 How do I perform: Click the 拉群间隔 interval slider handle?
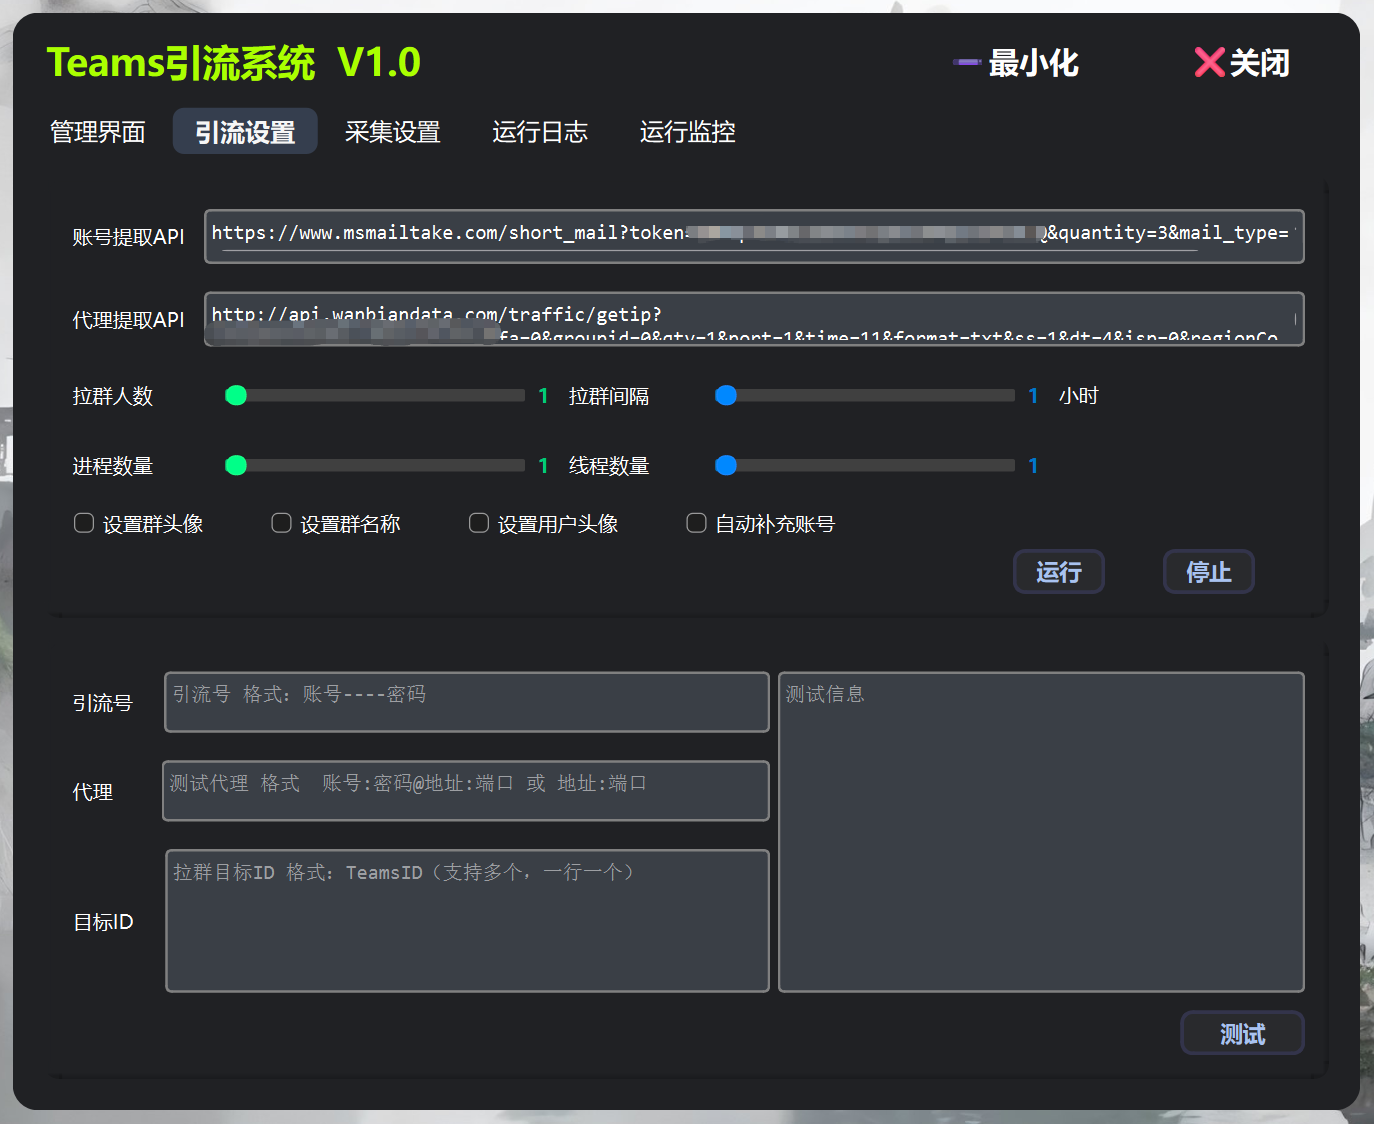[x=726, y=395]
